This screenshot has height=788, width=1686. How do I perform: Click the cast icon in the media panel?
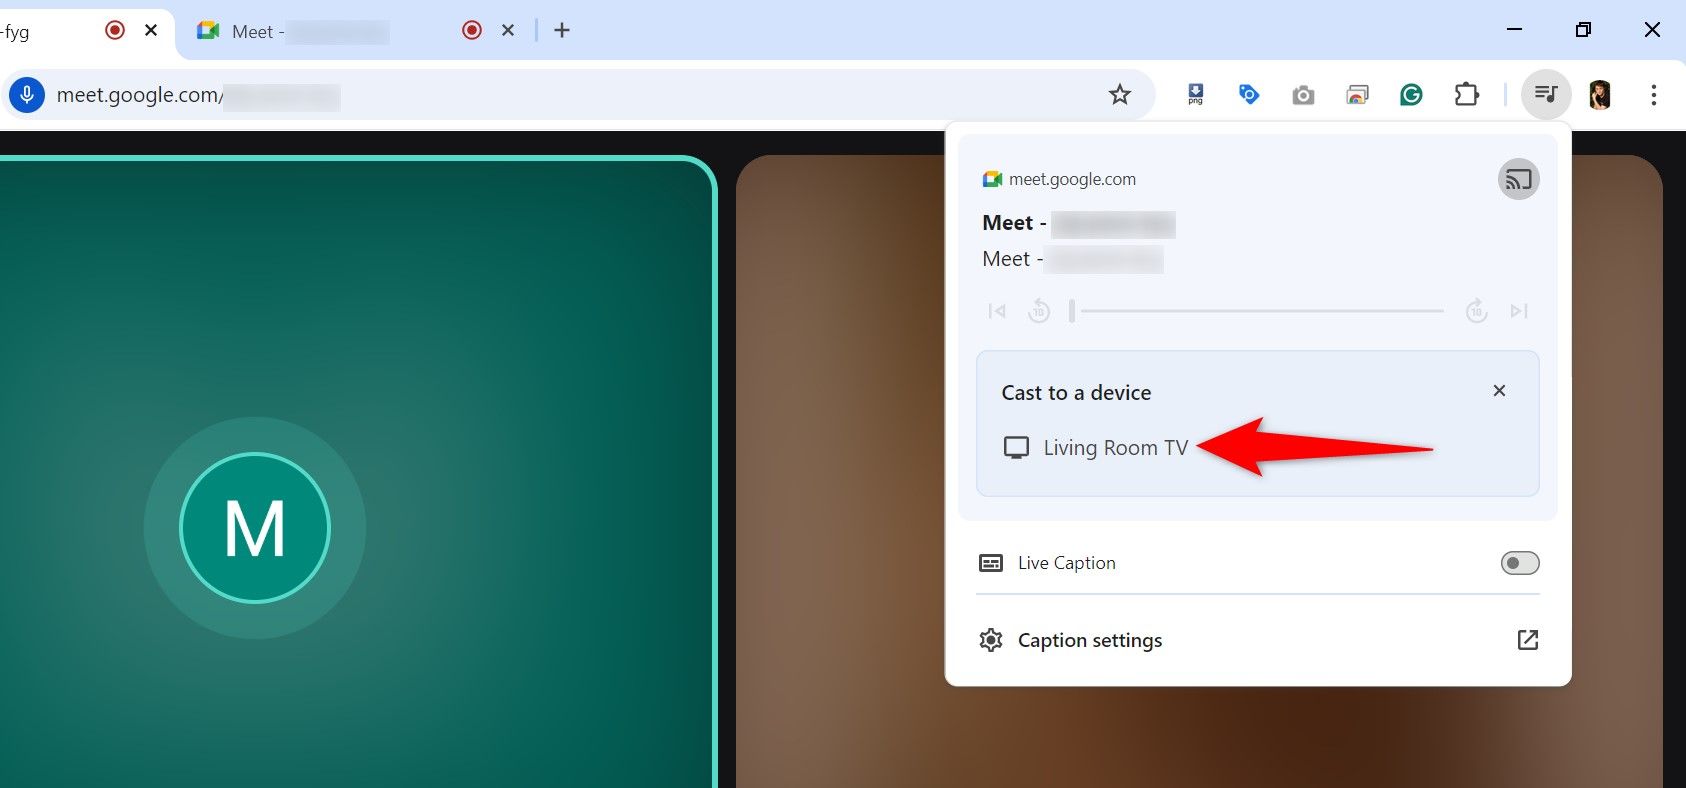point(1517,180)
